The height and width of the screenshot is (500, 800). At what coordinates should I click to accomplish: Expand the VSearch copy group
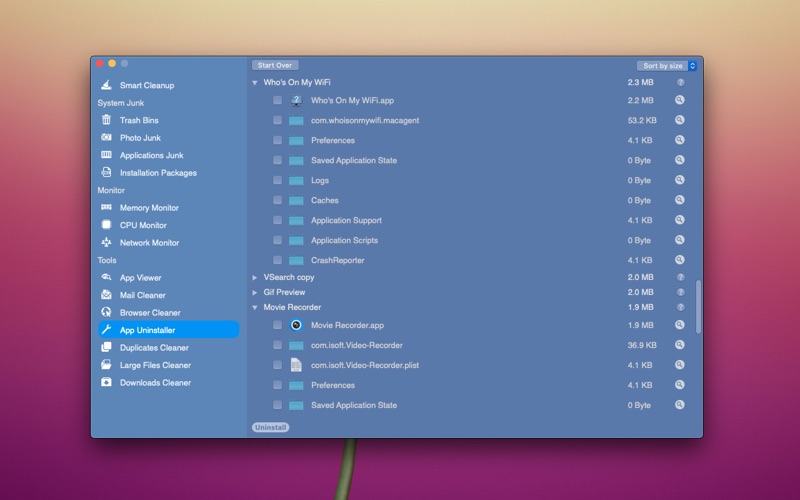255,278
